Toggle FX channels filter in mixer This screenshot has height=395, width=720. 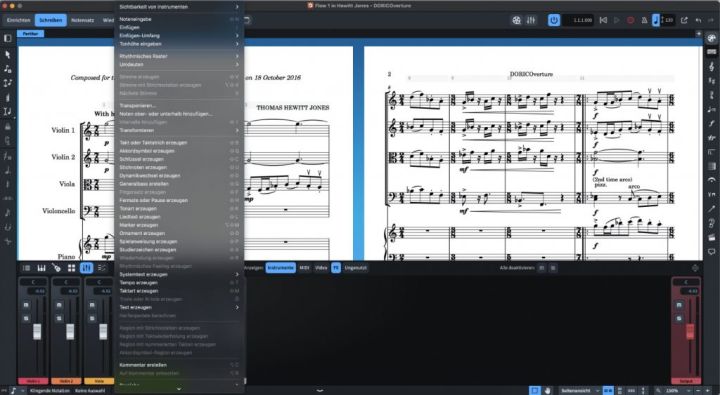[336, 267]
